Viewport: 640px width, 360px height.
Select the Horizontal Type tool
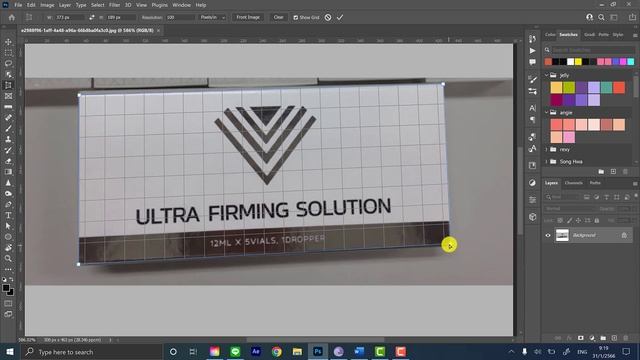coord(8,215)
